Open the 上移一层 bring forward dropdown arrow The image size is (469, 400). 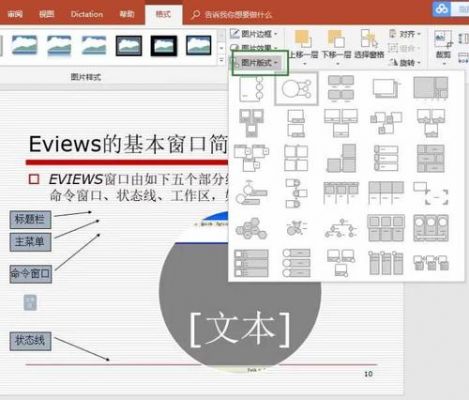pos(304,63)
